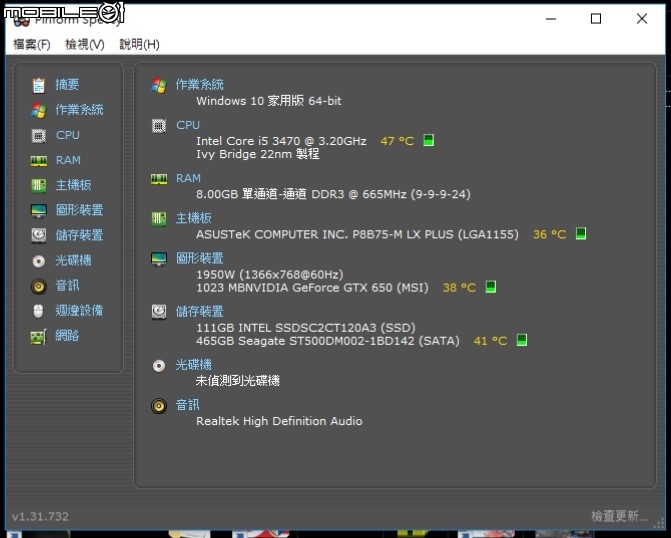Open the CPU heading link in summary
Image resolution: width=671 pixels, height=538 pixels.
(188, 125)
